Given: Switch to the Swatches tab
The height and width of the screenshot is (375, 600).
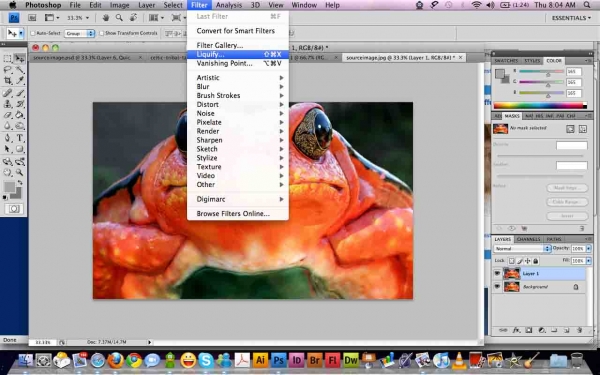Looking at the screenshot, I should point(506,61).
